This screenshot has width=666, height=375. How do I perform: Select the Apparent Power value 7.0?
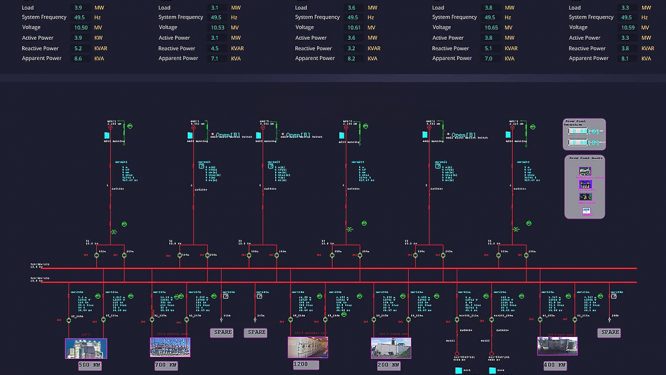[488, 59]
